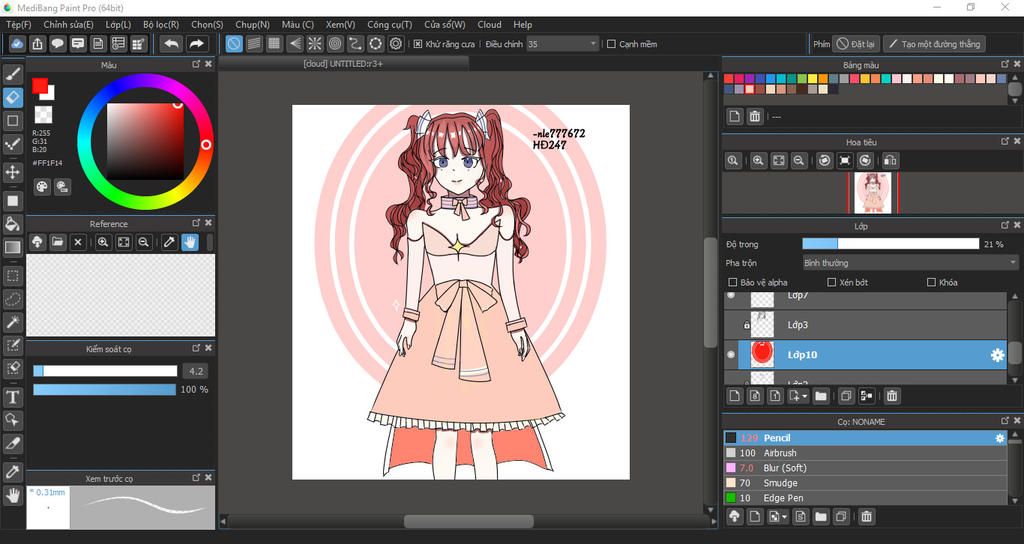Flip the view in Navigator panel

pos(889,161)
